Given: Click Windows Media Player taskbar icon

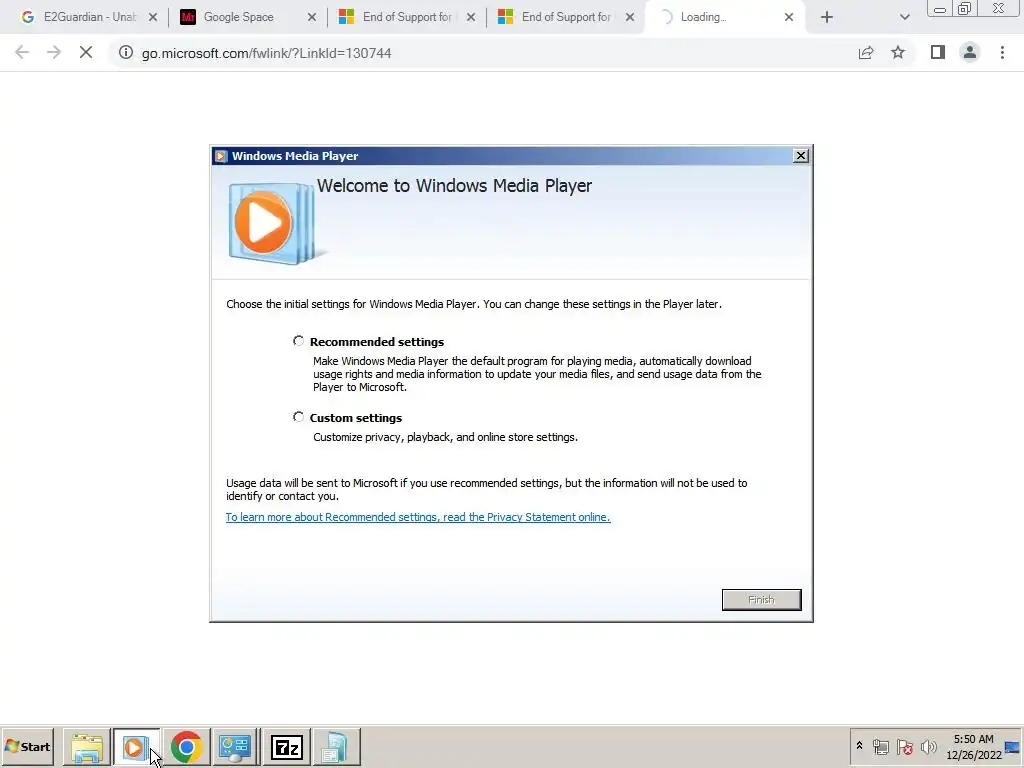Looking at the screenshot, I should pyautogui.click(x=136, y=747).
